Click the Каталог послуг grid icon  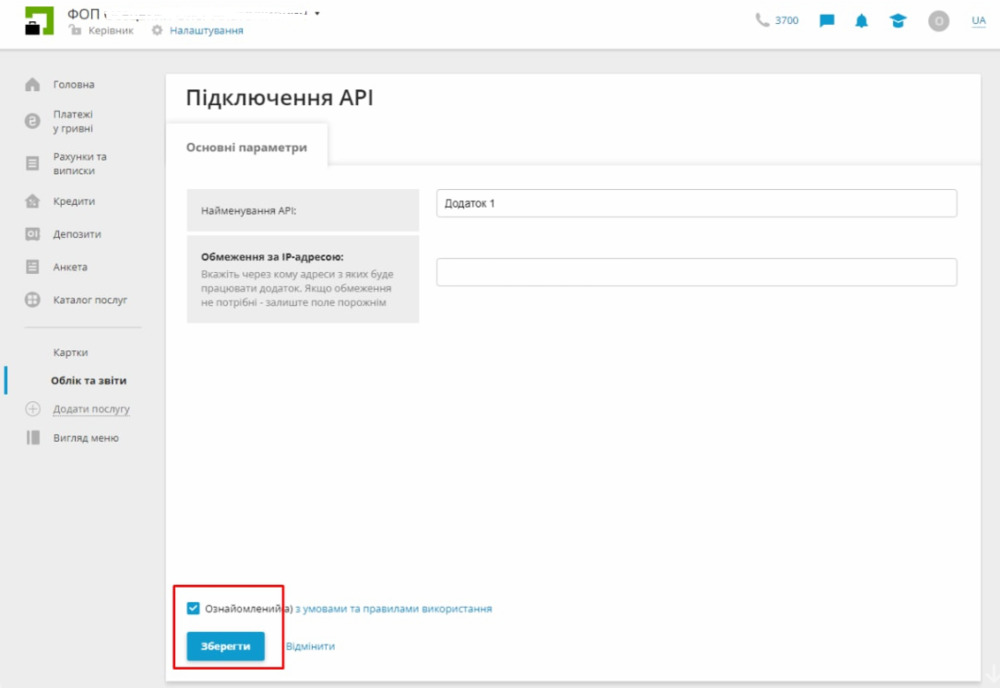point(32,300)
